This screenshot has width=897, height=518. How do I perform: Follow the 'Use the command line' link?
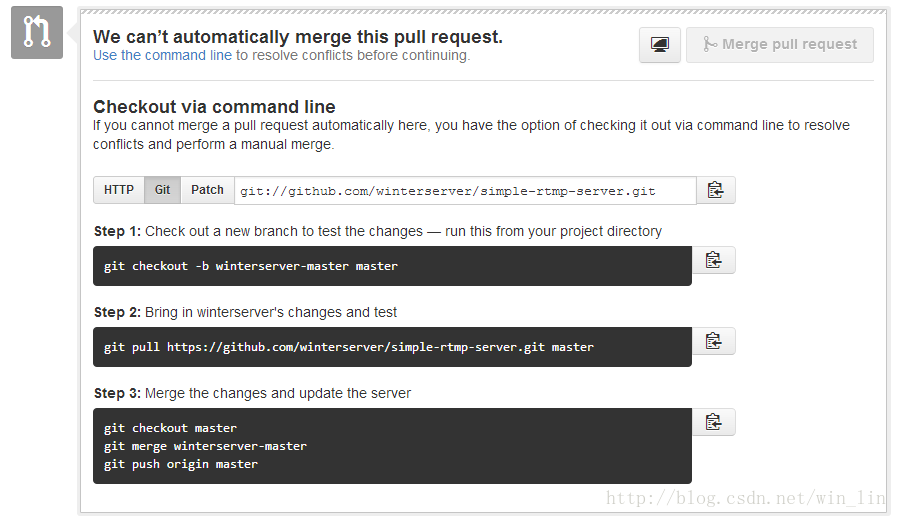coord(162,56)
